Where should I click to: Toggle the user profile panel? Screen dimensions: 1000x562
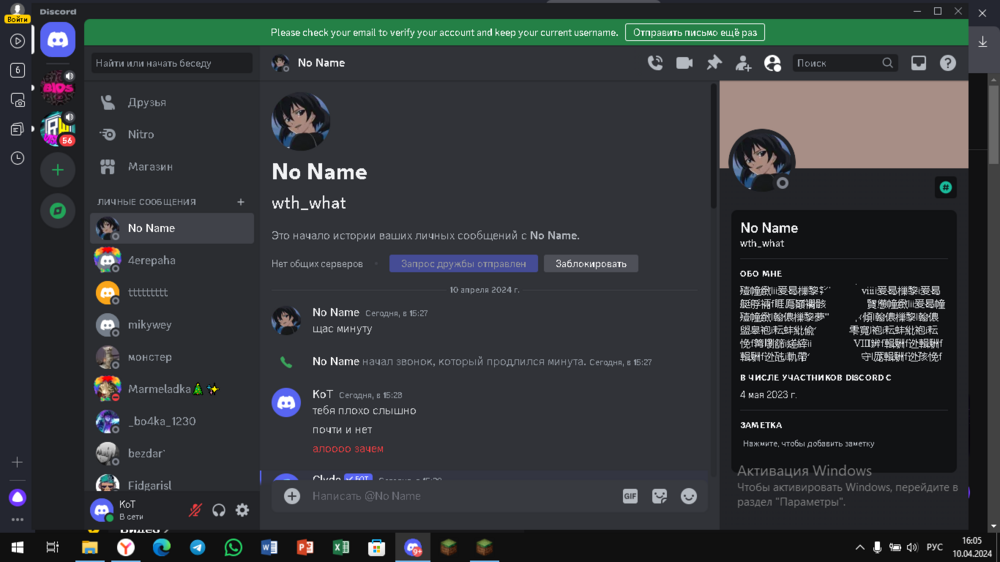tap(772, 63)
